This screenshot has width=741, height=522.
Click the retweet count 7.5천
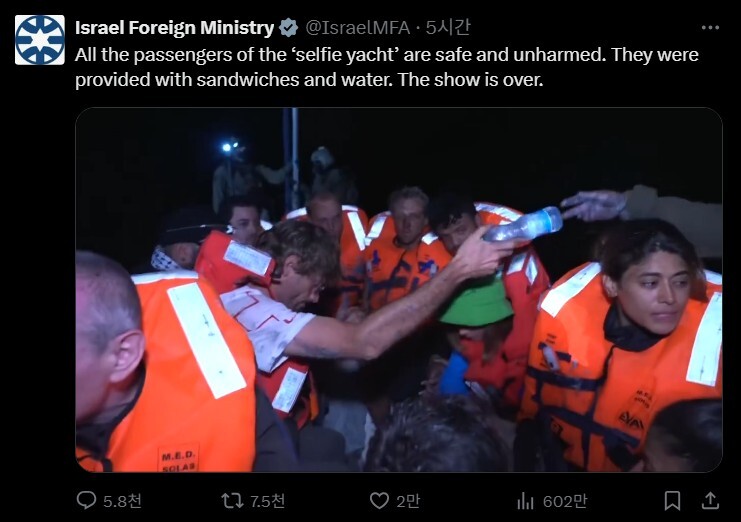coord(267,501)
